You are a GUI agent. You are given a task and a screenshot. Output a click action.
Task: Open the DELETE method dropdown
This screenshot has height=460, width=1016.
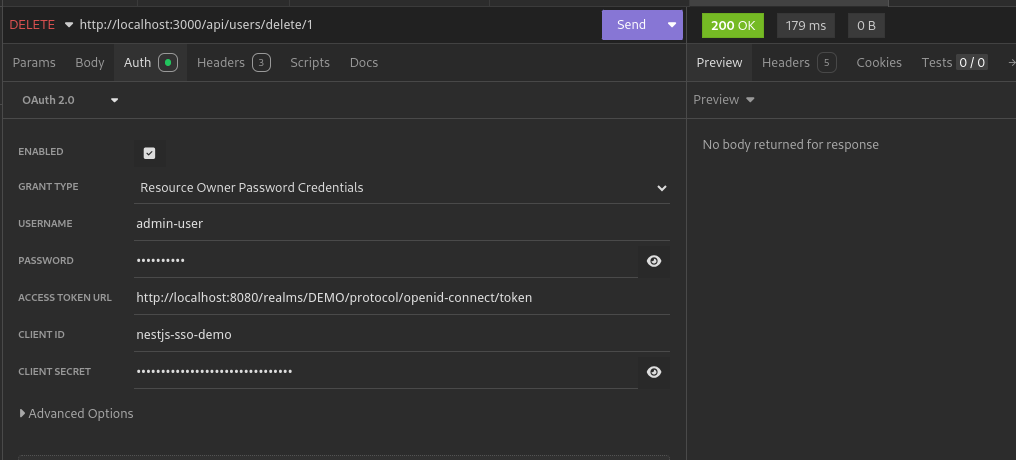click(41, 25)
